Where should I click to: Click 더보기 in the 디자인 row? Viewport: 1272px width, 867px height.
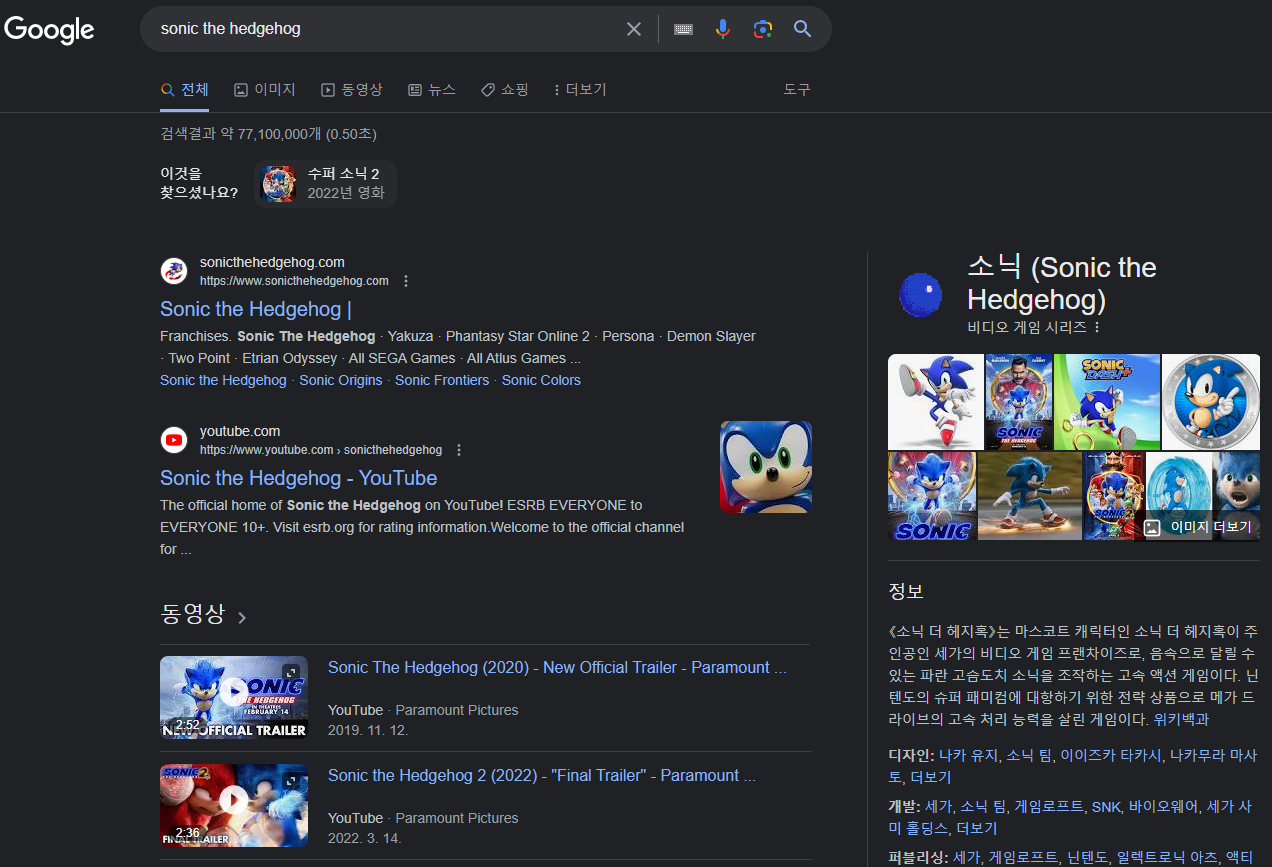tap(931, 777)
